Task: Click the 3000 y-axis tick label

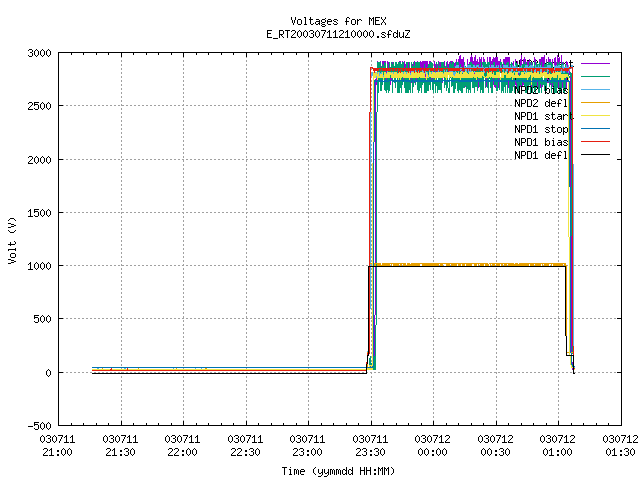Action: pos(40,53)
